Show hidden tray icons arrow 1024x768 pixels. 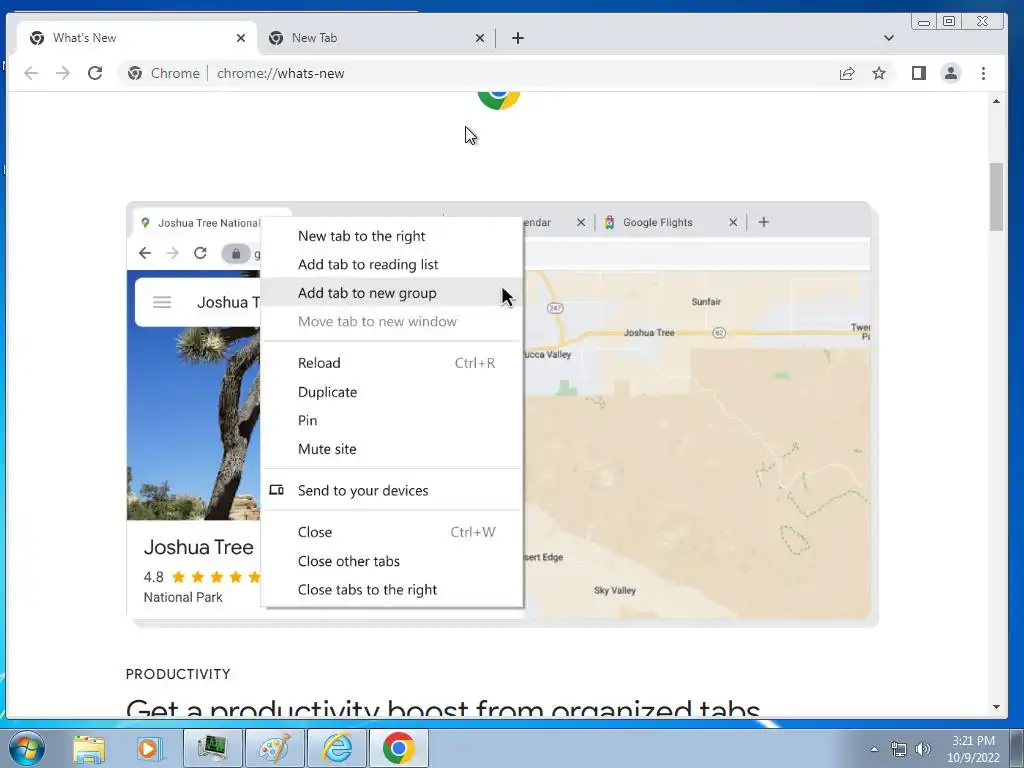[874, 749]
